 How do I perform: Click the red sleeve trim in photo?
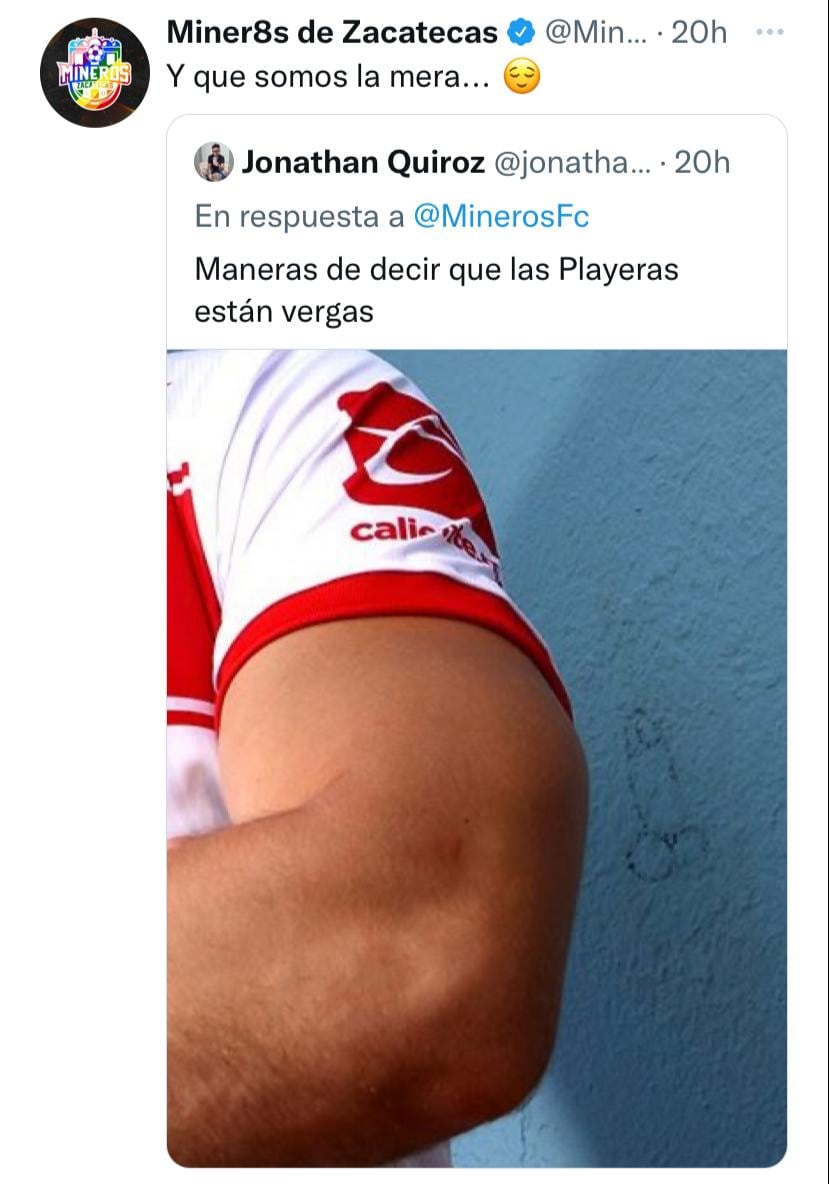[393, 612]
